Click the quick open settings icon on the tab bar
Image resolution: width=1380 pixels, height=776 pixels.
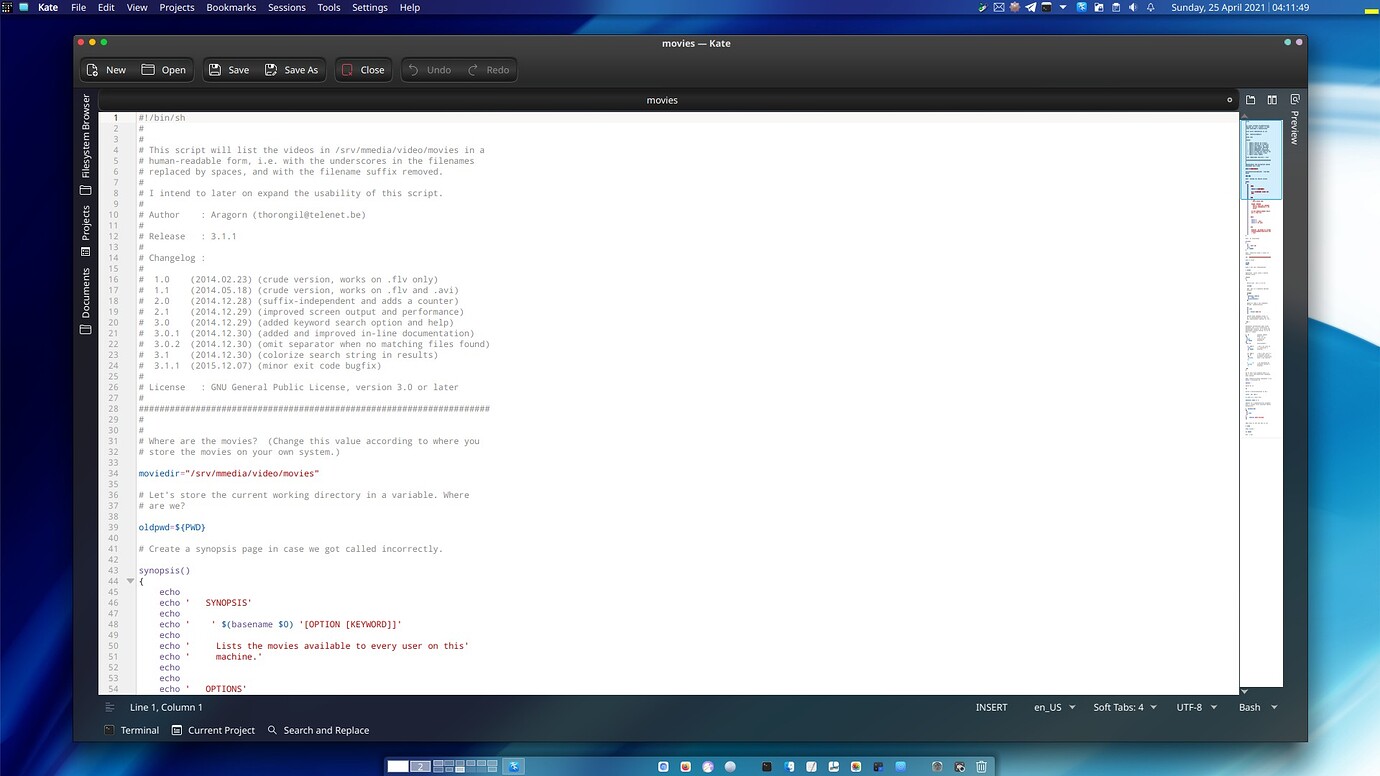click(1228, 100)
